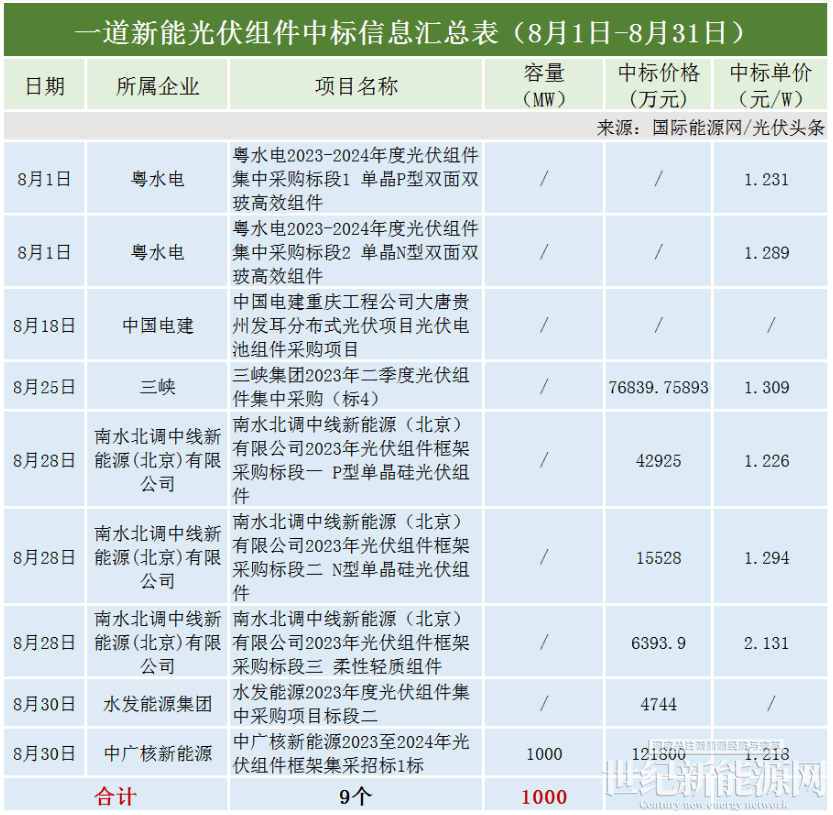Image resolution: width=833 pixels, height=815 pixels.
Task: Select the company name 中广核新能源
Action: pos(157,753)
